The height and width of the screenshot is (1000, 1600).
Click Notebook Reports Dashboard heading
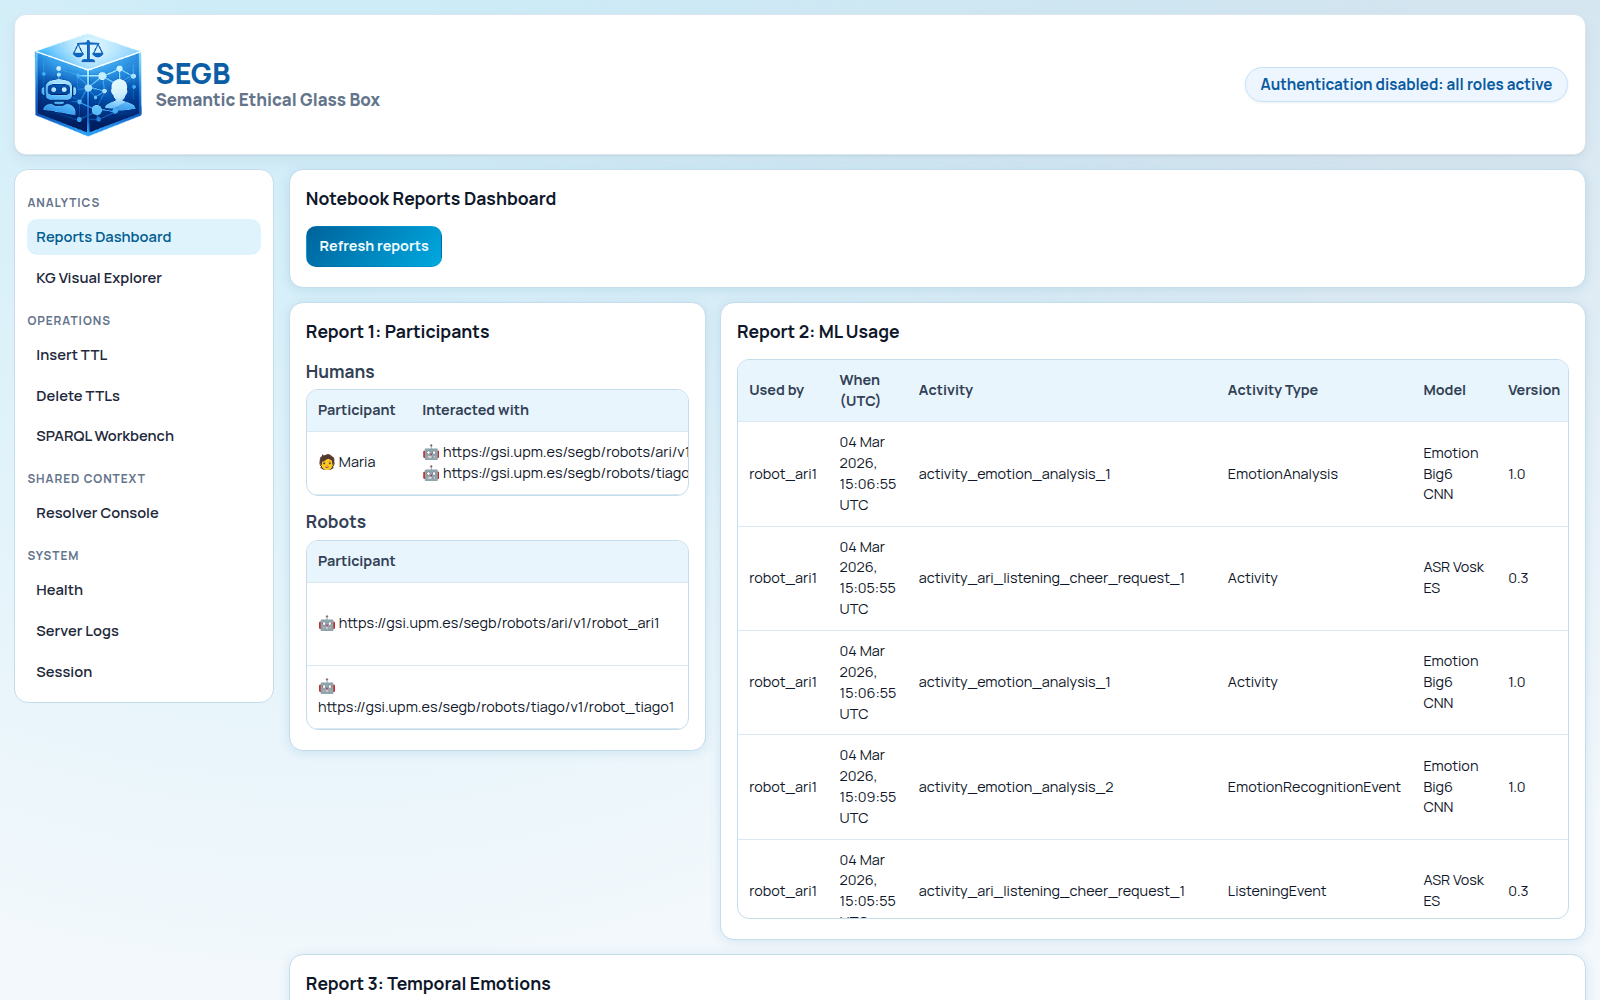click(431, 199)
